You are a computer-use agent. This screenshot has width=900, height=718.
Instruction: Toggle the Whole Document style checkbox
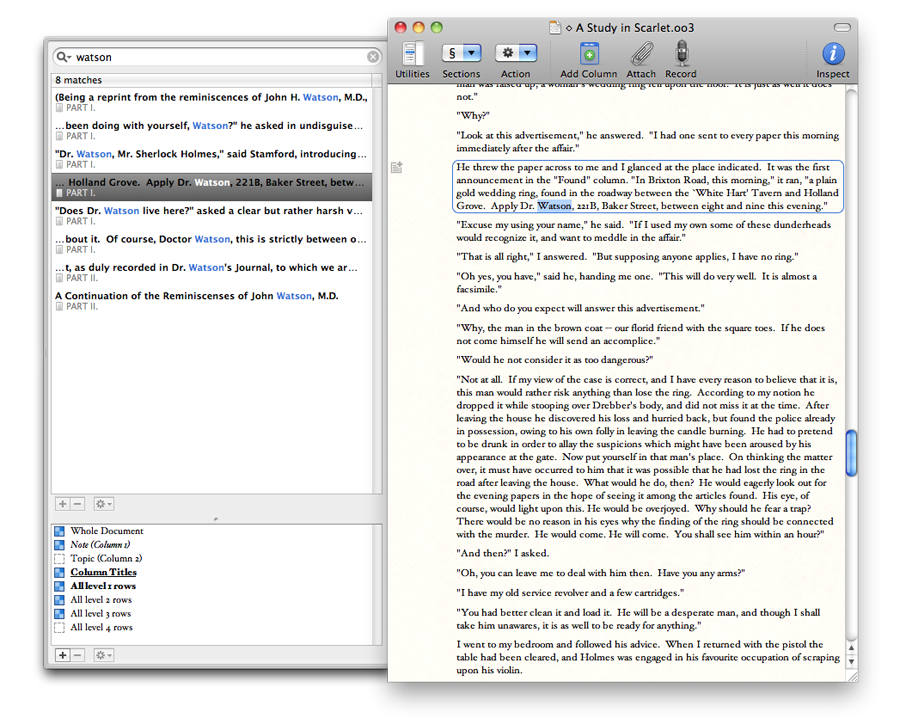[59, 531]
